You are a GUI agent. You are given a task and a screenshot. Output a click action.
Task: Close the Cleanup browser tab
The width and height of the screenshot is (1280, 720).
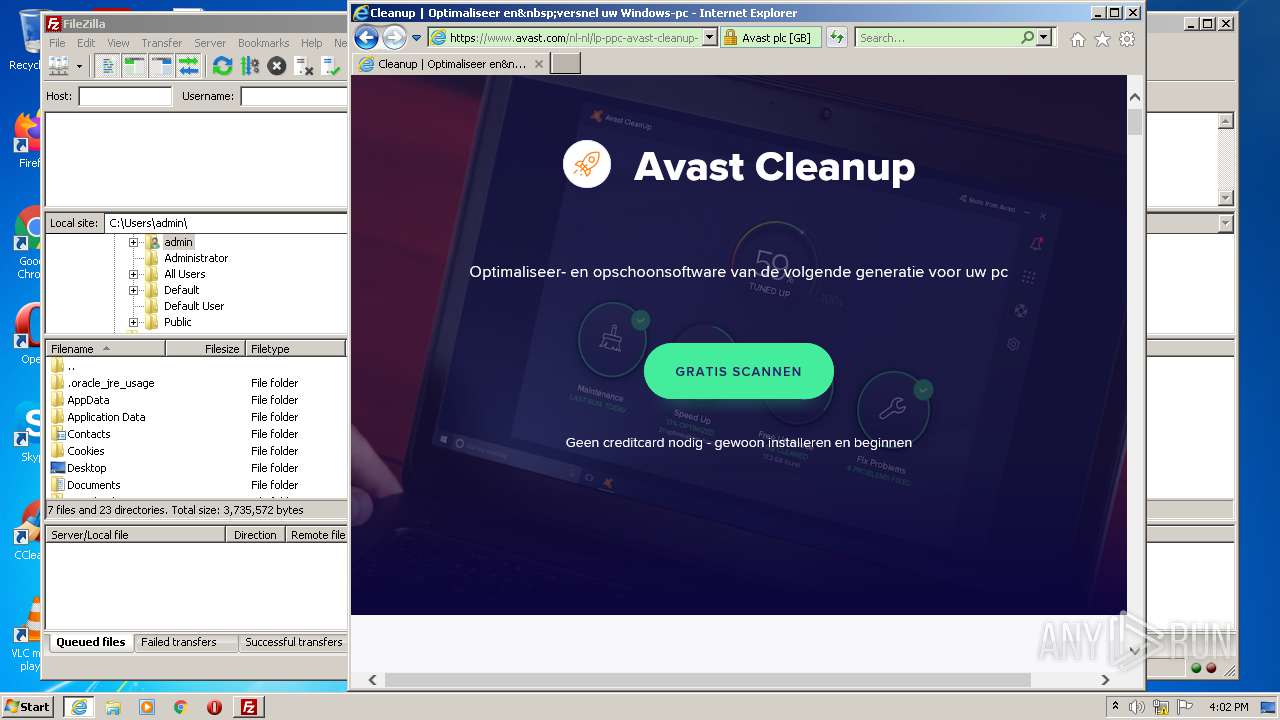point(539,64)
